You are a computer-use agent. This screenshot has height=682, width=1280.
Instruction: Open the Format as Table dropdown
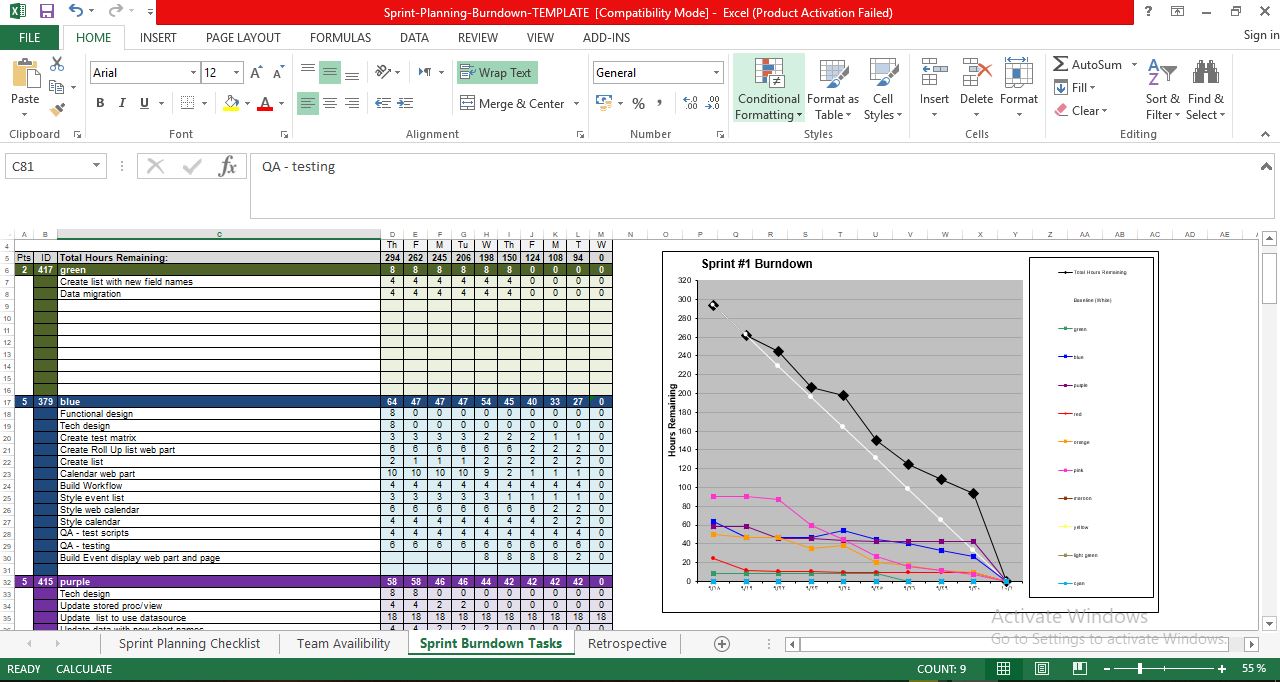click(x=832, y=88)
